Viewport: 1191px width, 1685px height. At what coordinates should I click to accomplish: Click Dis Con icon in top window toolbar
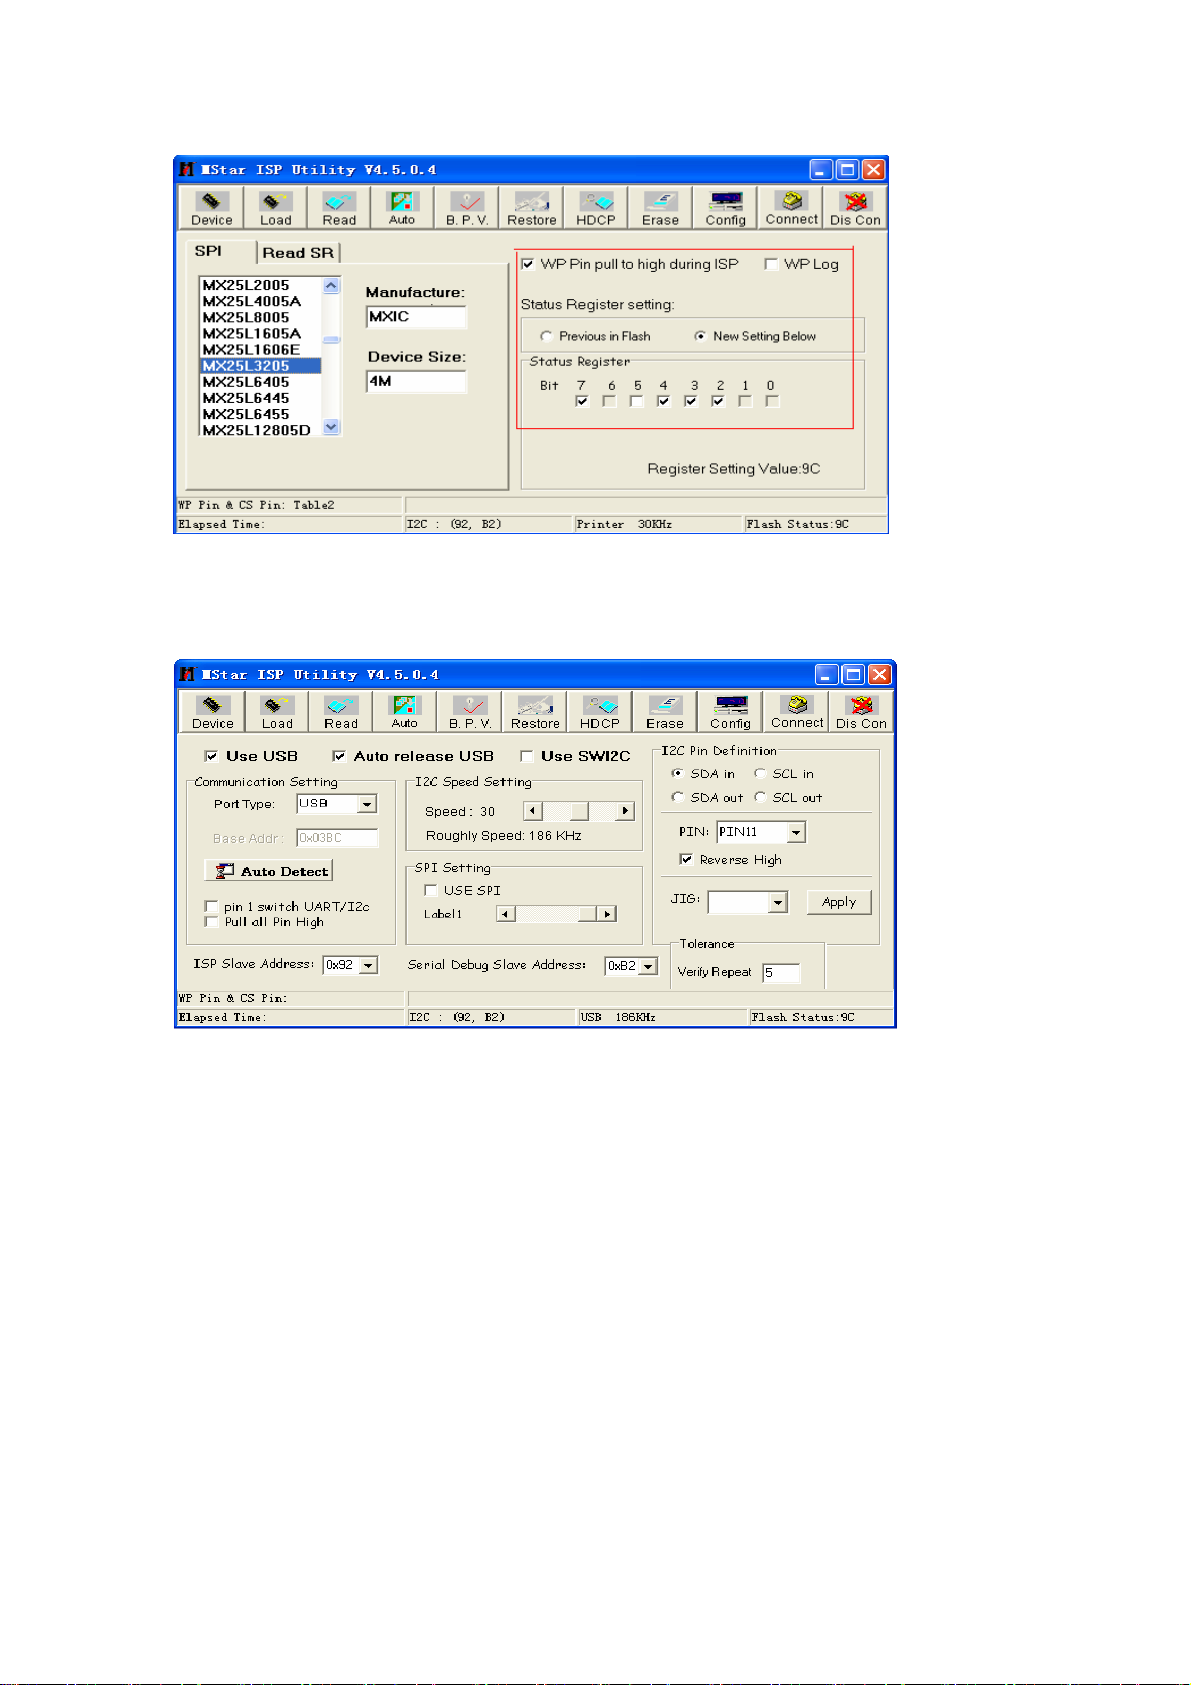click(855, 208)
